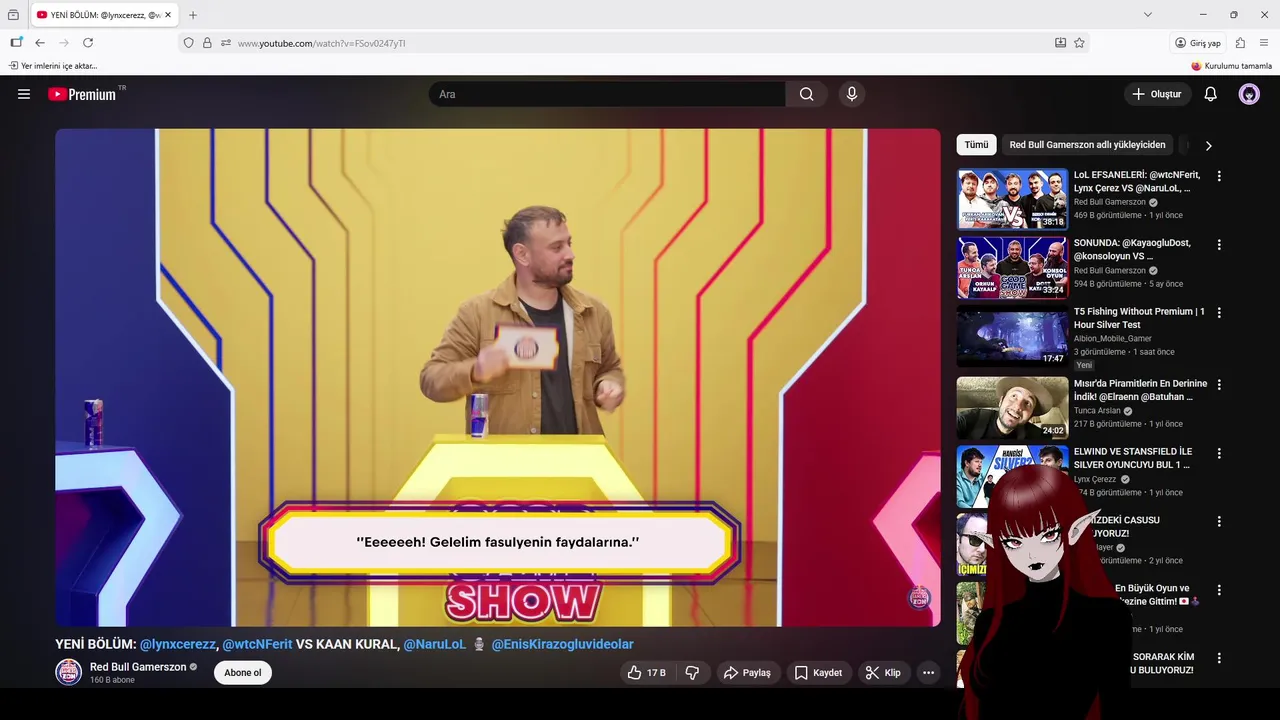The height and width of the screenshot is (720, 1280).
Task: Open options for Mısır'da Piramitlerin video
Action: tap(1218, 384)
